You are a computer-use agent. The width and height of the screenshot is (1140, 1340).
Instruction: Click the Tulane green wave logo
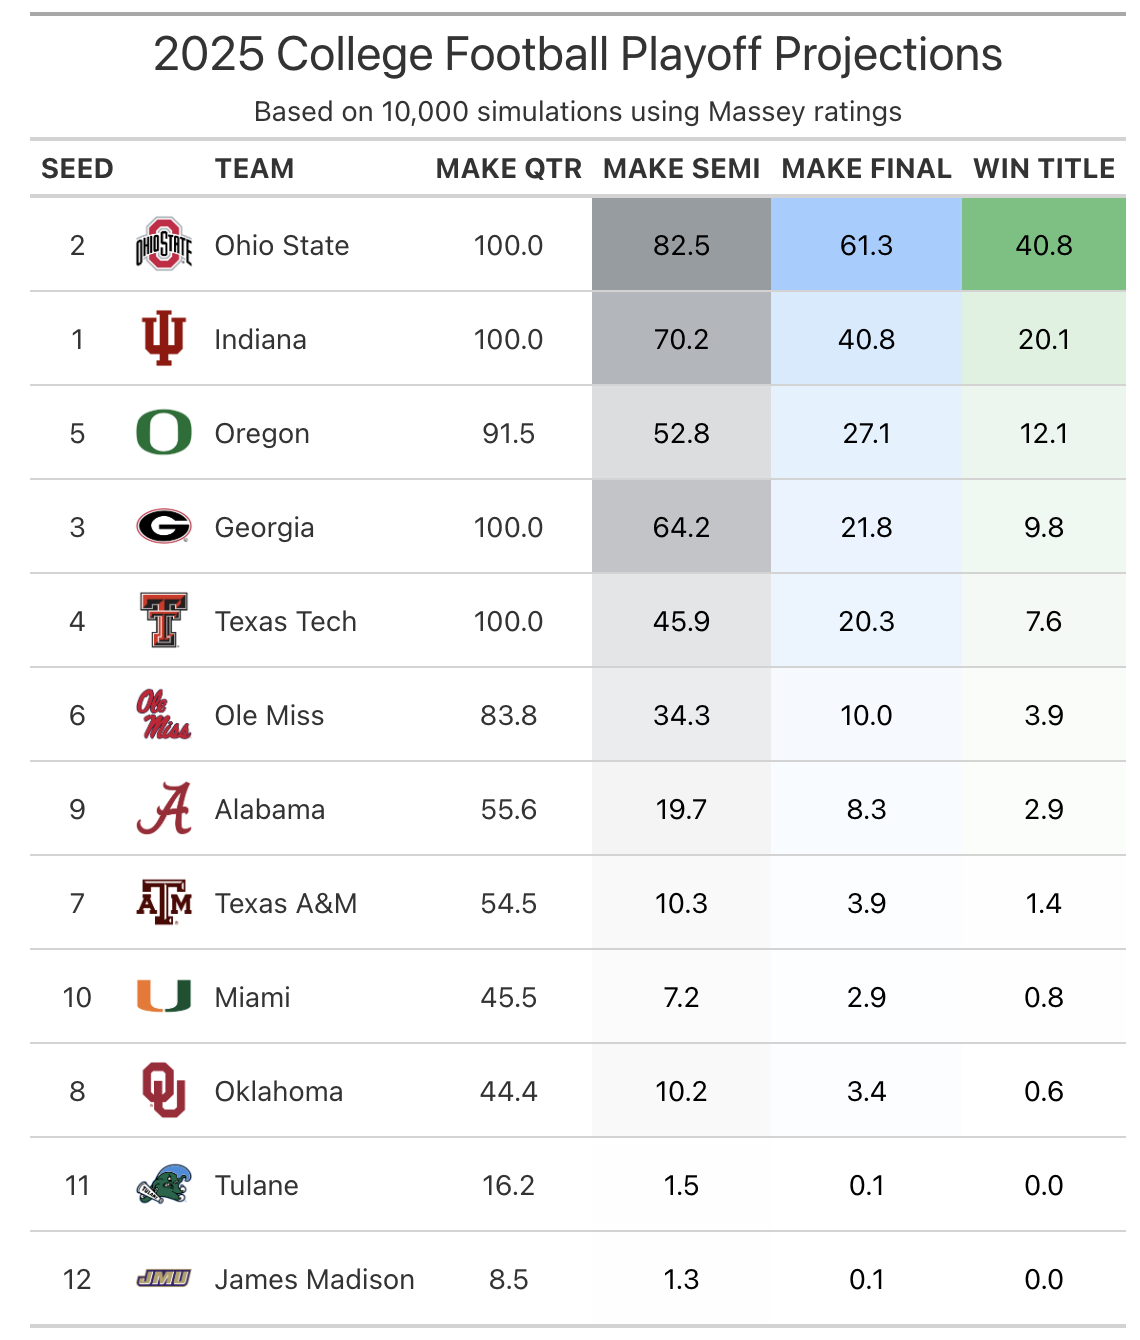click(x=163, y=1185)
